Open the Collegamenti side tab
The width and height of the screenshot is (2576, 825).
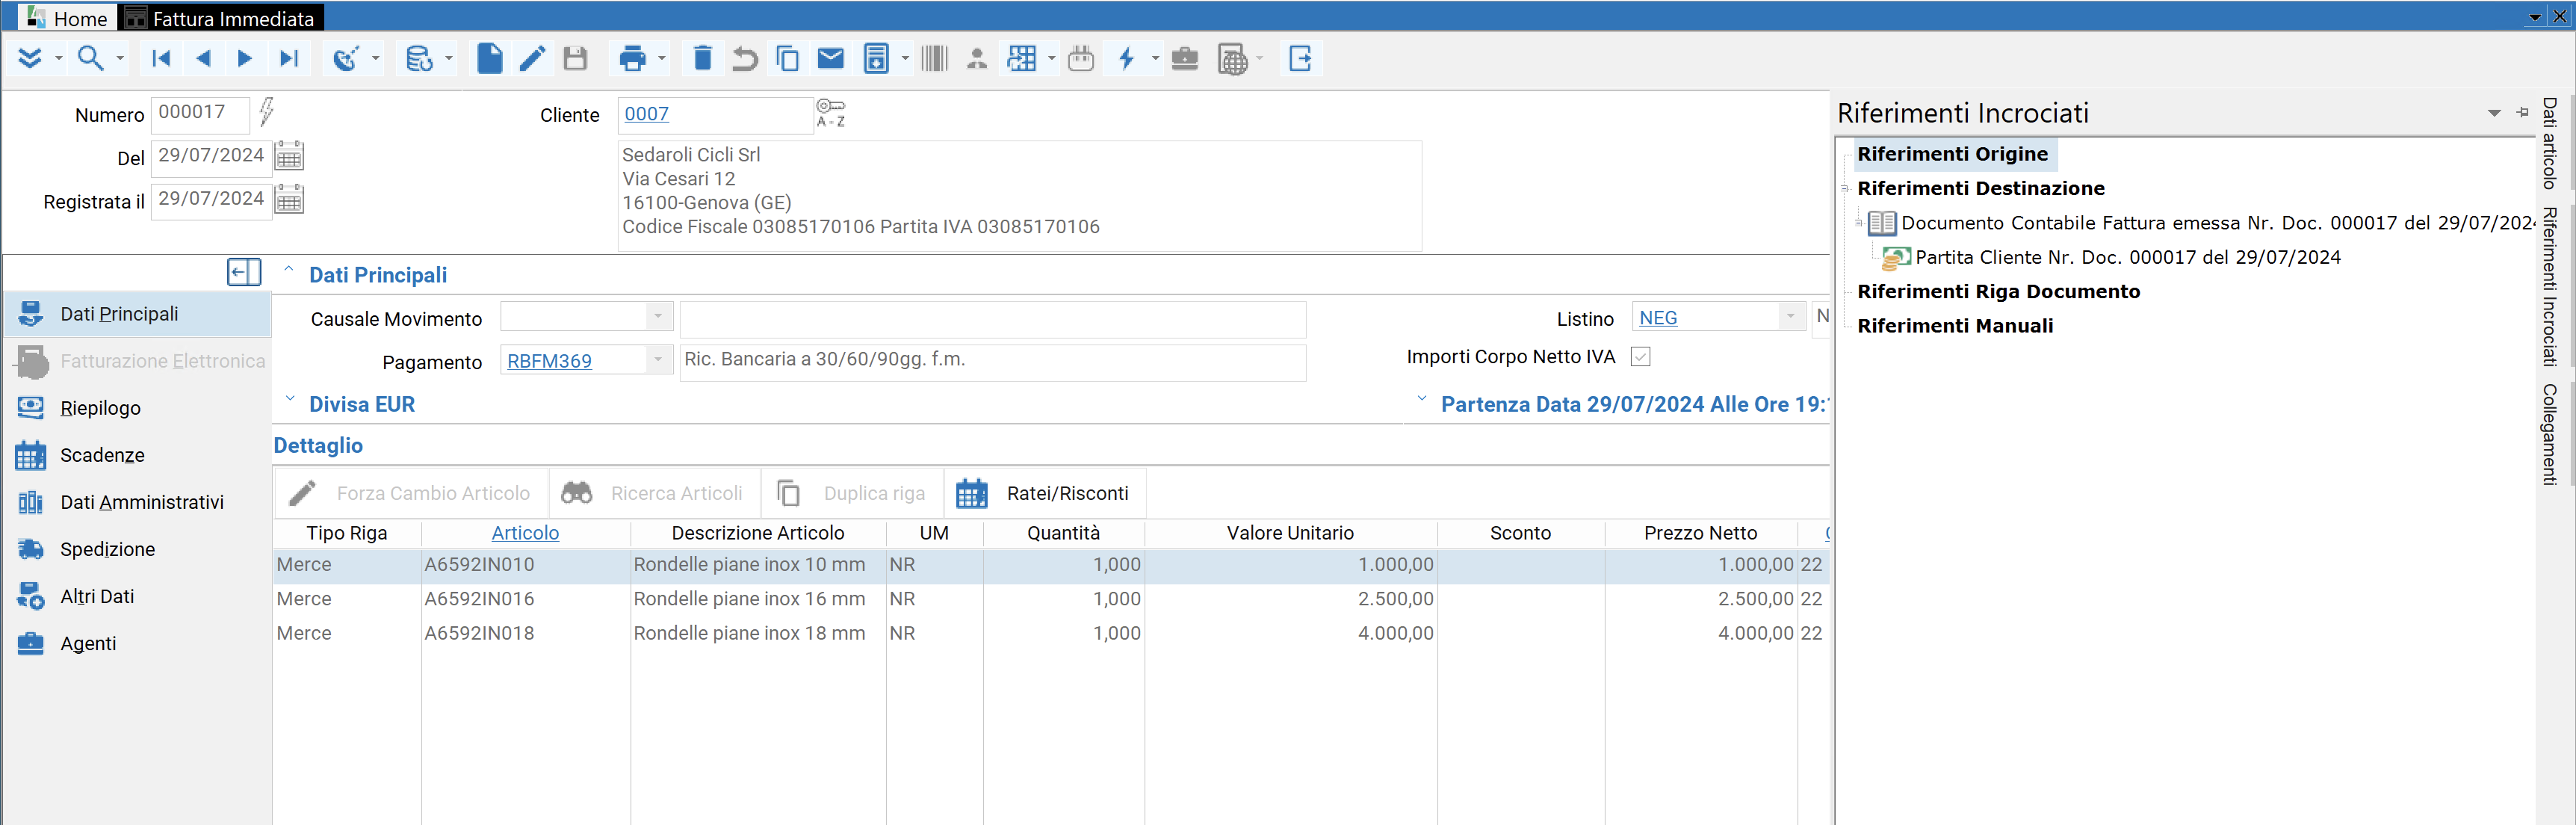(2550, 435)
